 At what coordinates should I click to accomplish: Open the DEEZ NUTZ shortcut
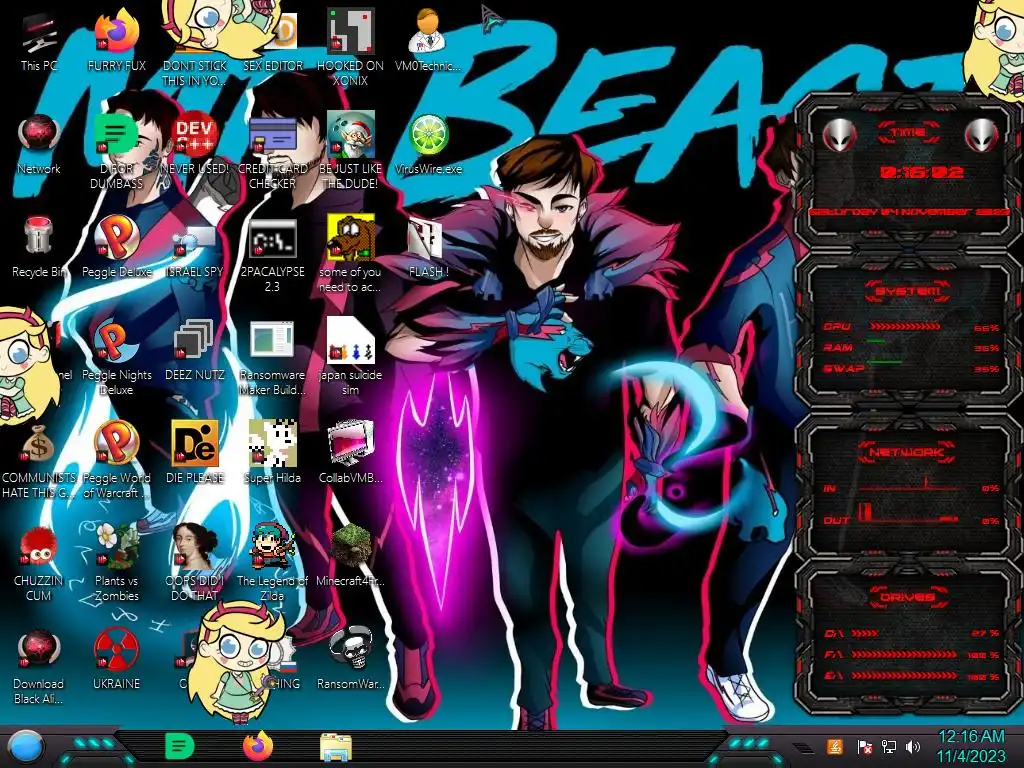(x=195, y=350)
